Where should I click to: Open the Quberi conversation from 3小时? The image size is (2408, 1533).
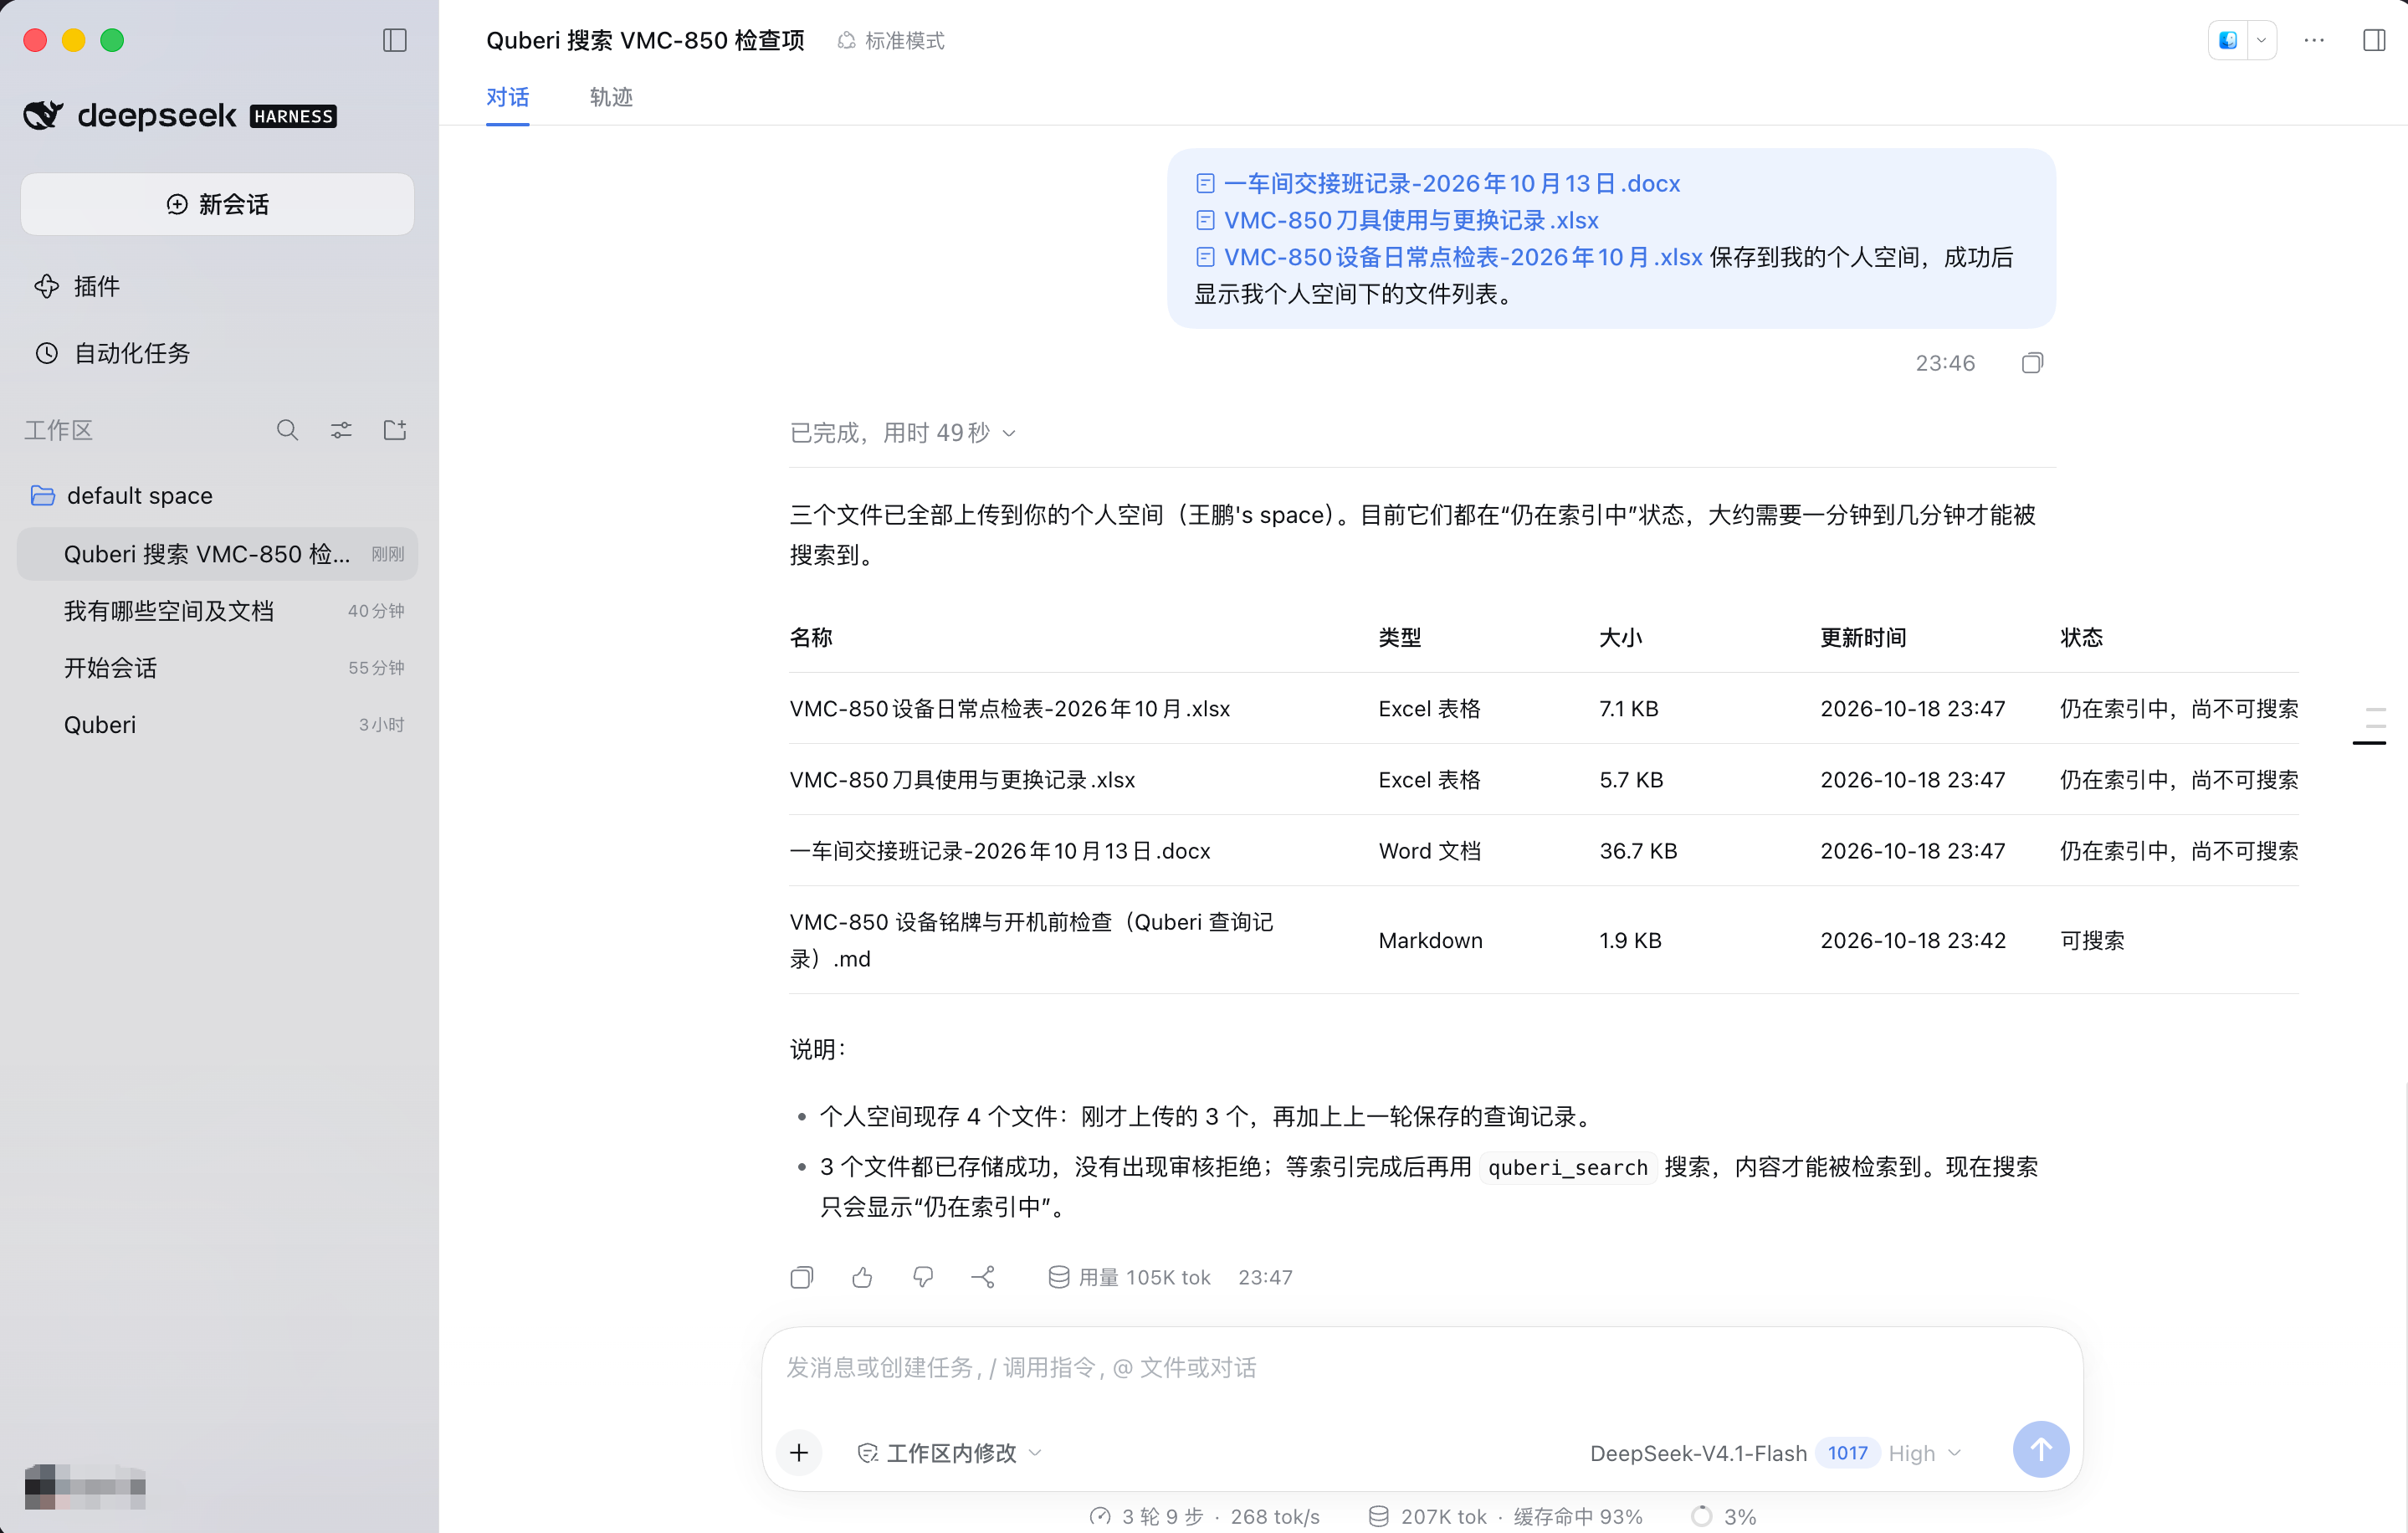tap(217, 725)
